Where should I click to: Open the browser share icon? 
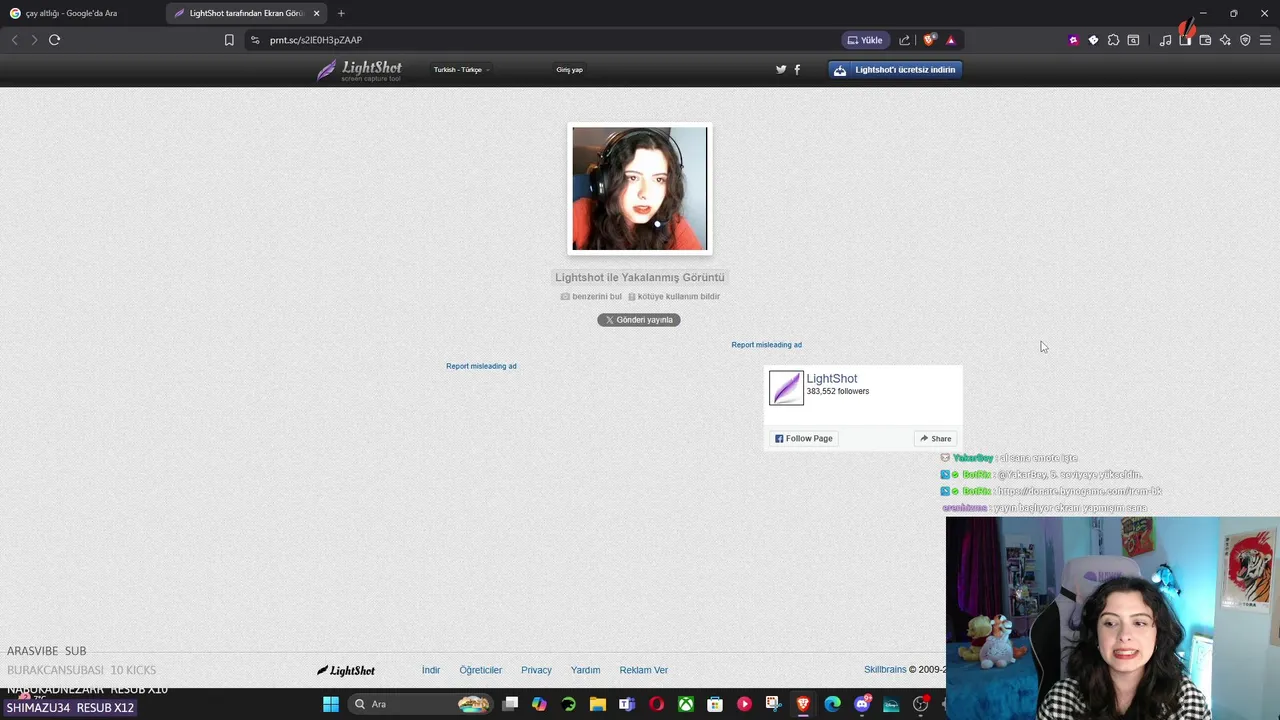coord(905,40)
